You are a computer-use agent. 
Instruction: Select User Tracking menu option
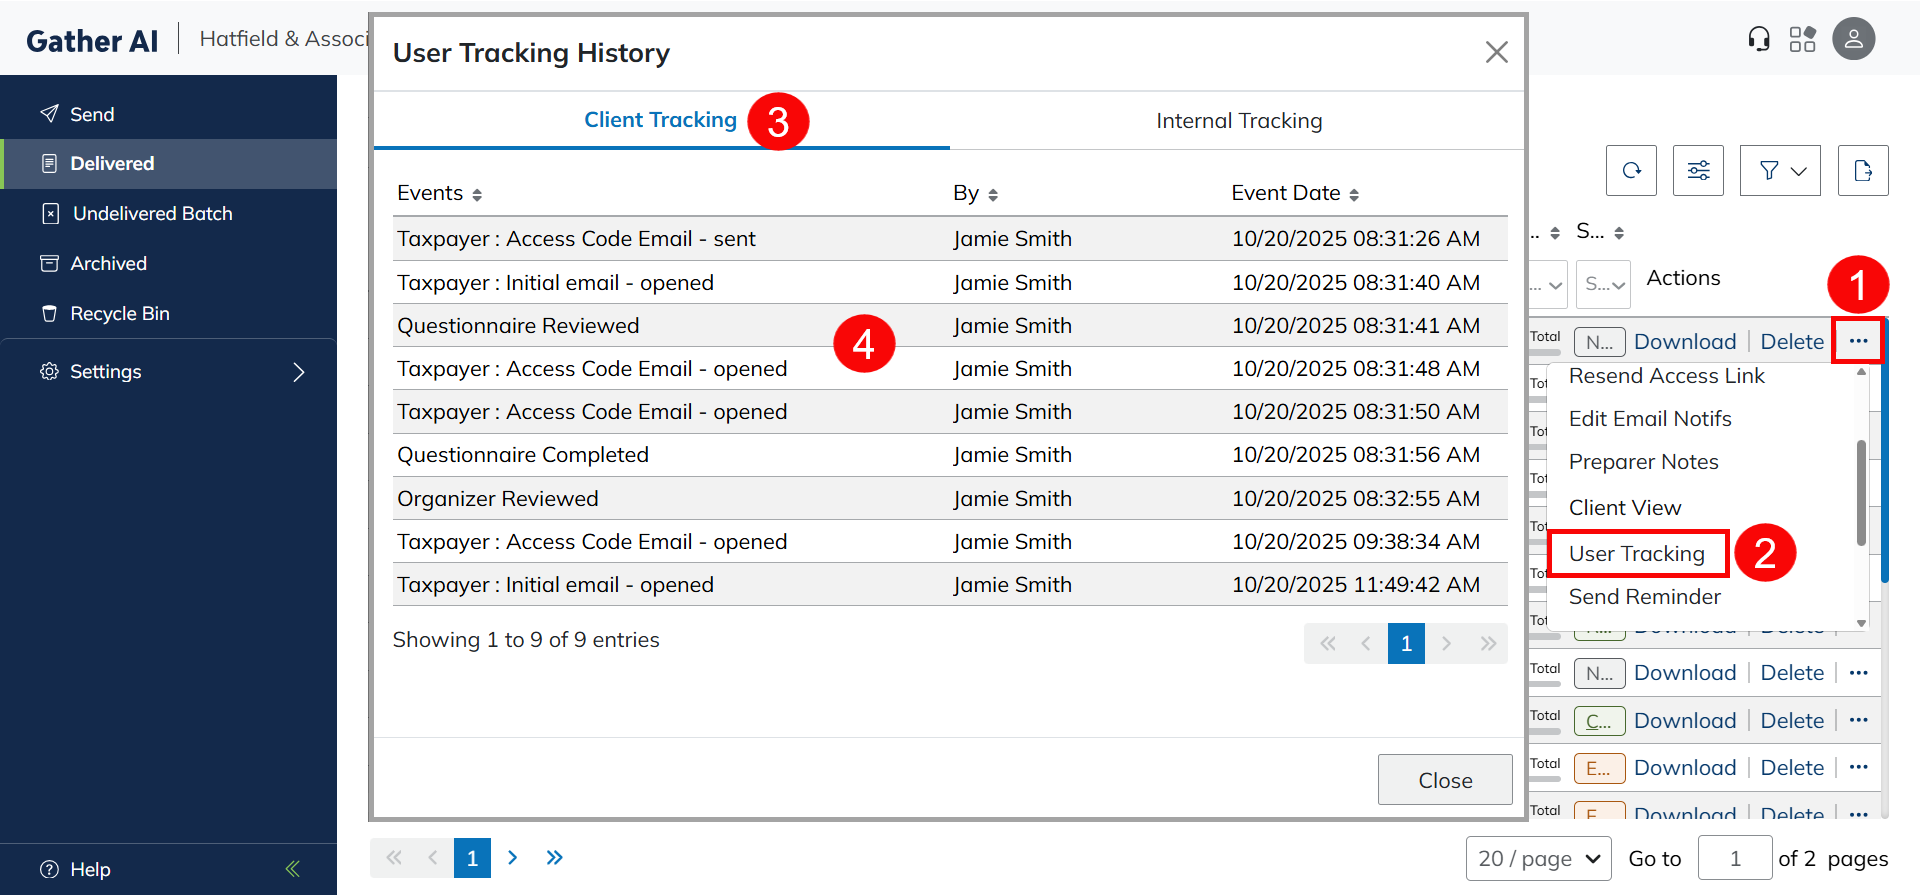(x=1636, y=554)
